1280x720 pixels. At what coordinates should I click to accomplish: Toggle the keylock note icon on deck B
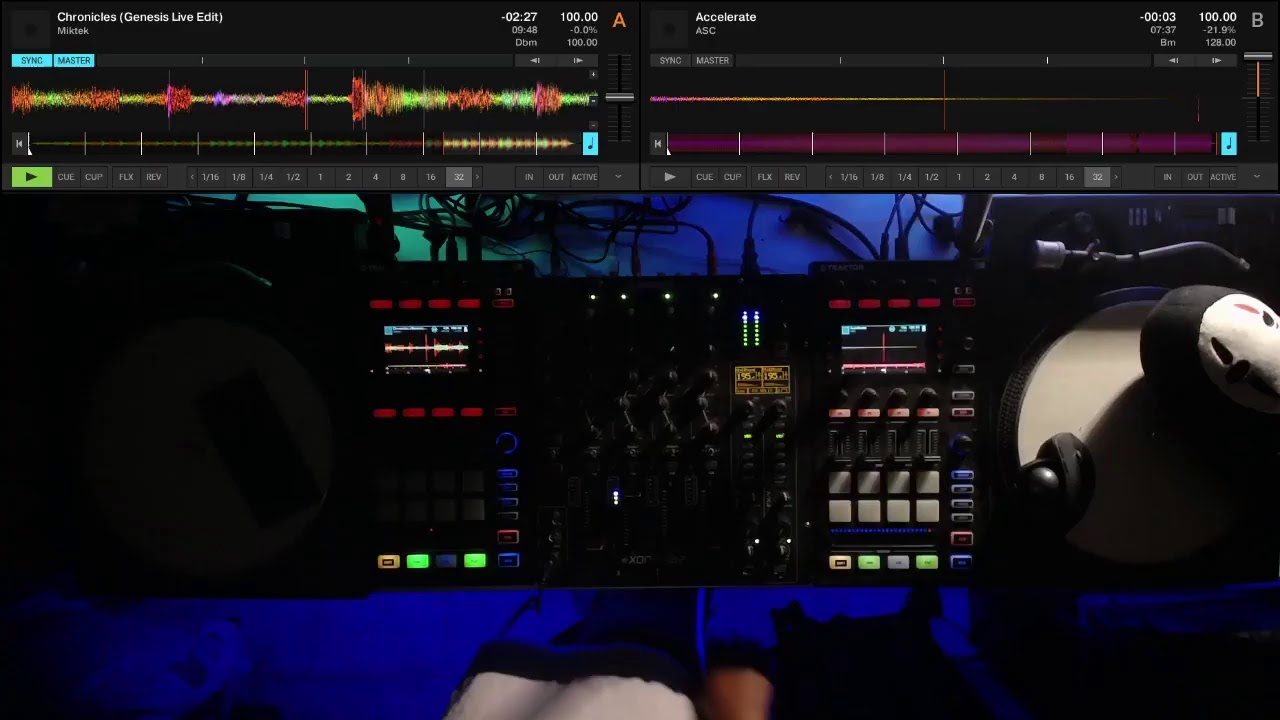point(1228,144)
